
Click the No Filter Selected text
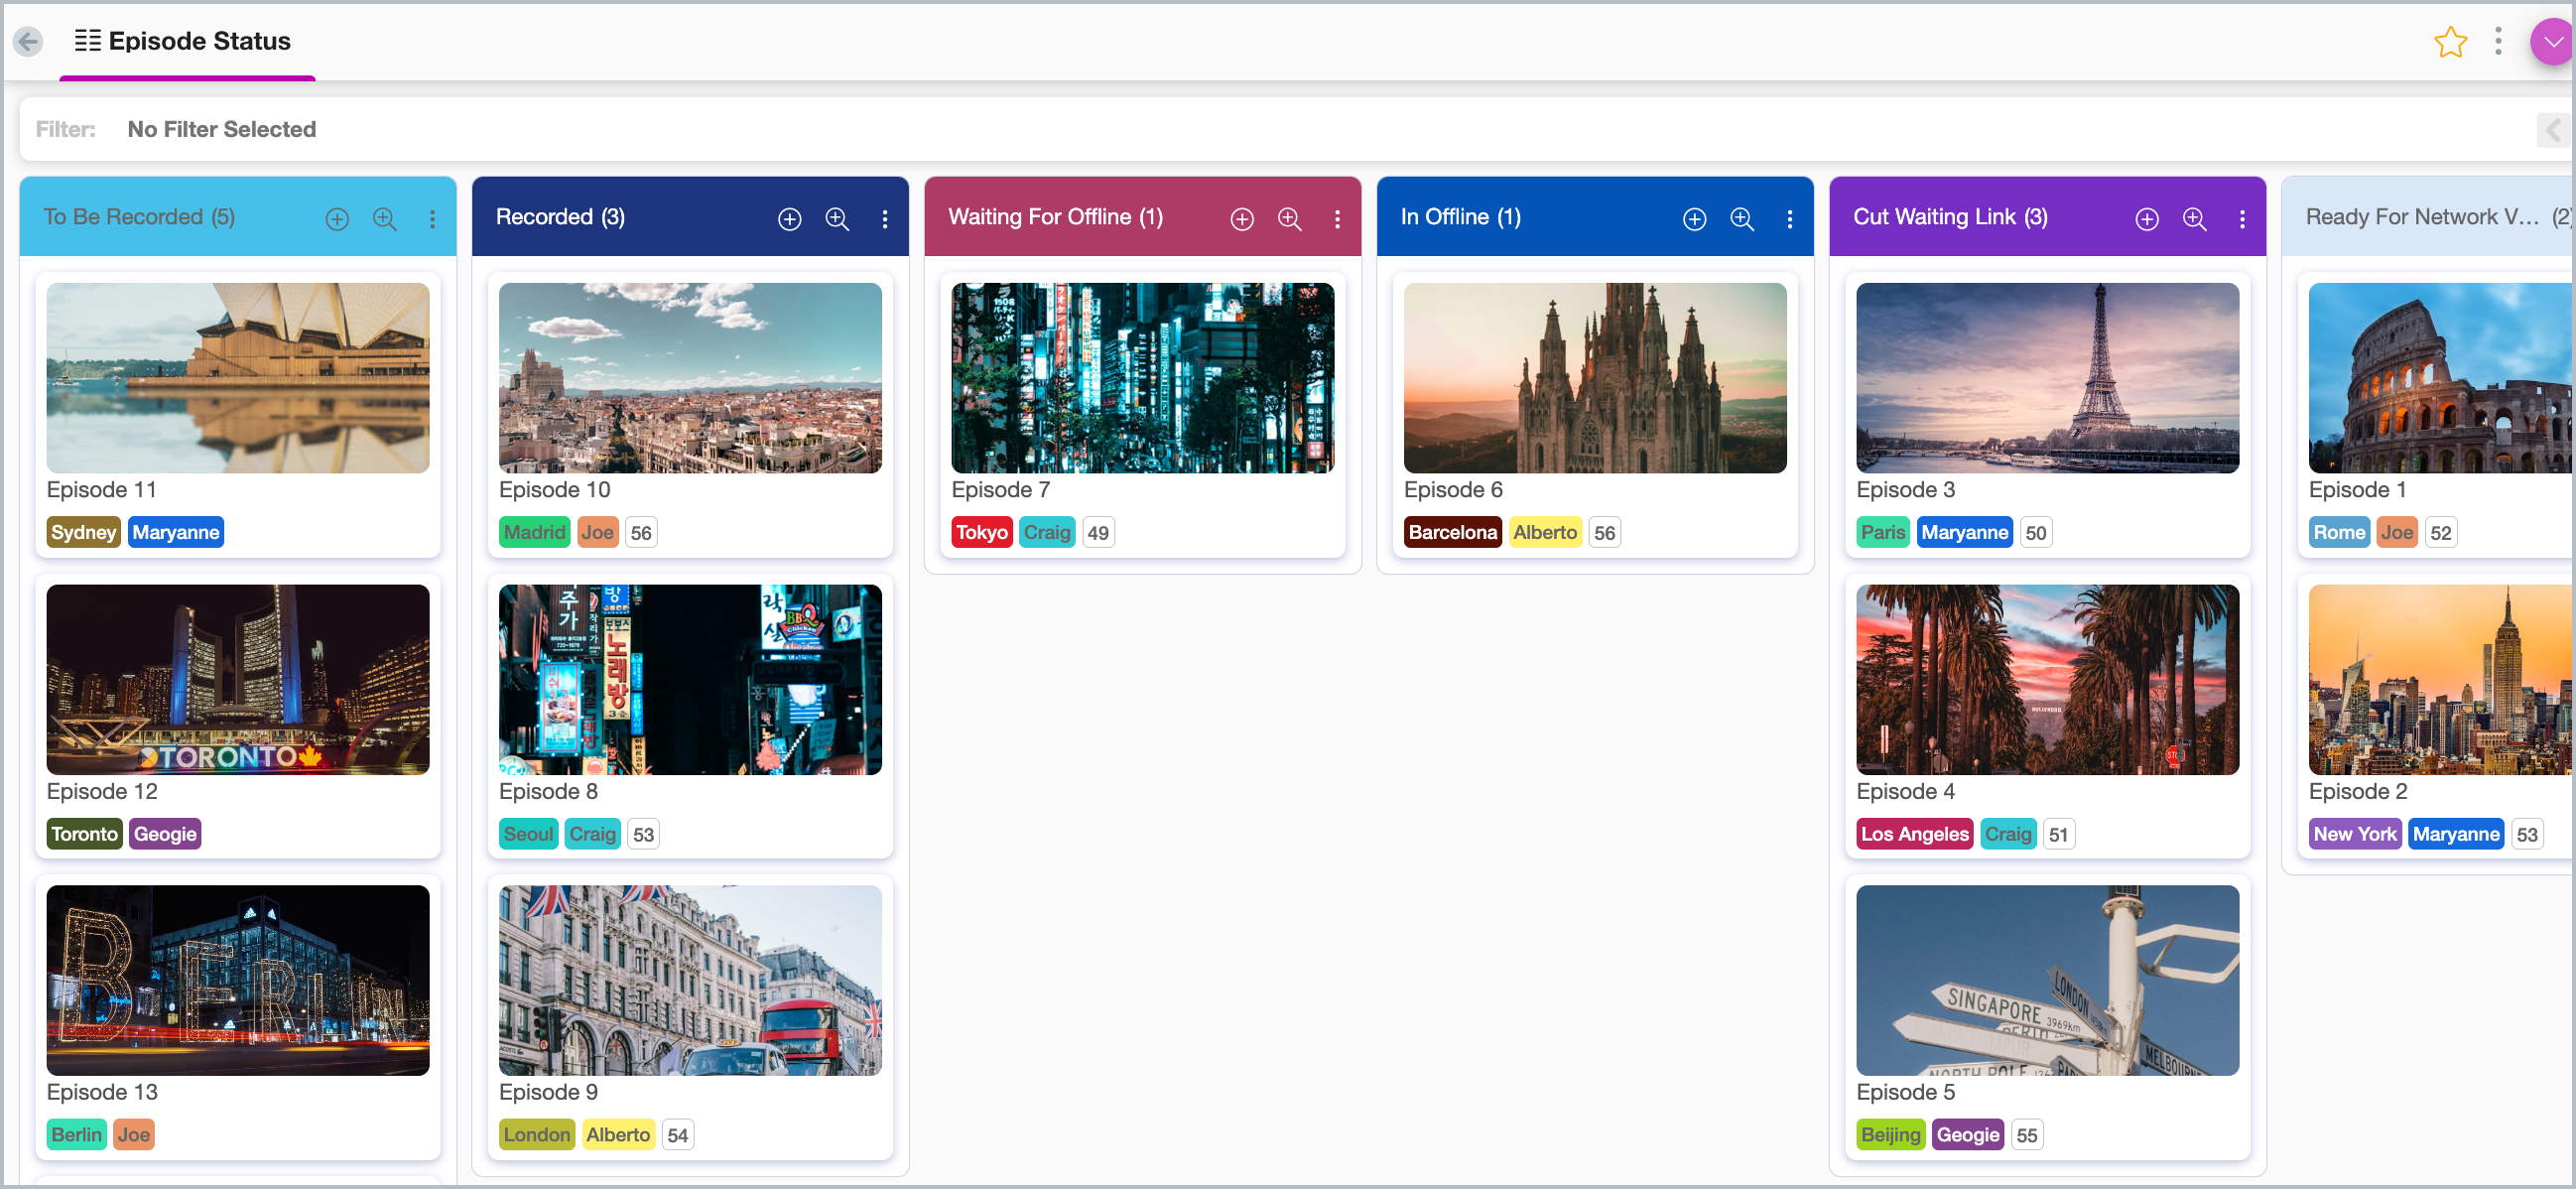point(221,130)
